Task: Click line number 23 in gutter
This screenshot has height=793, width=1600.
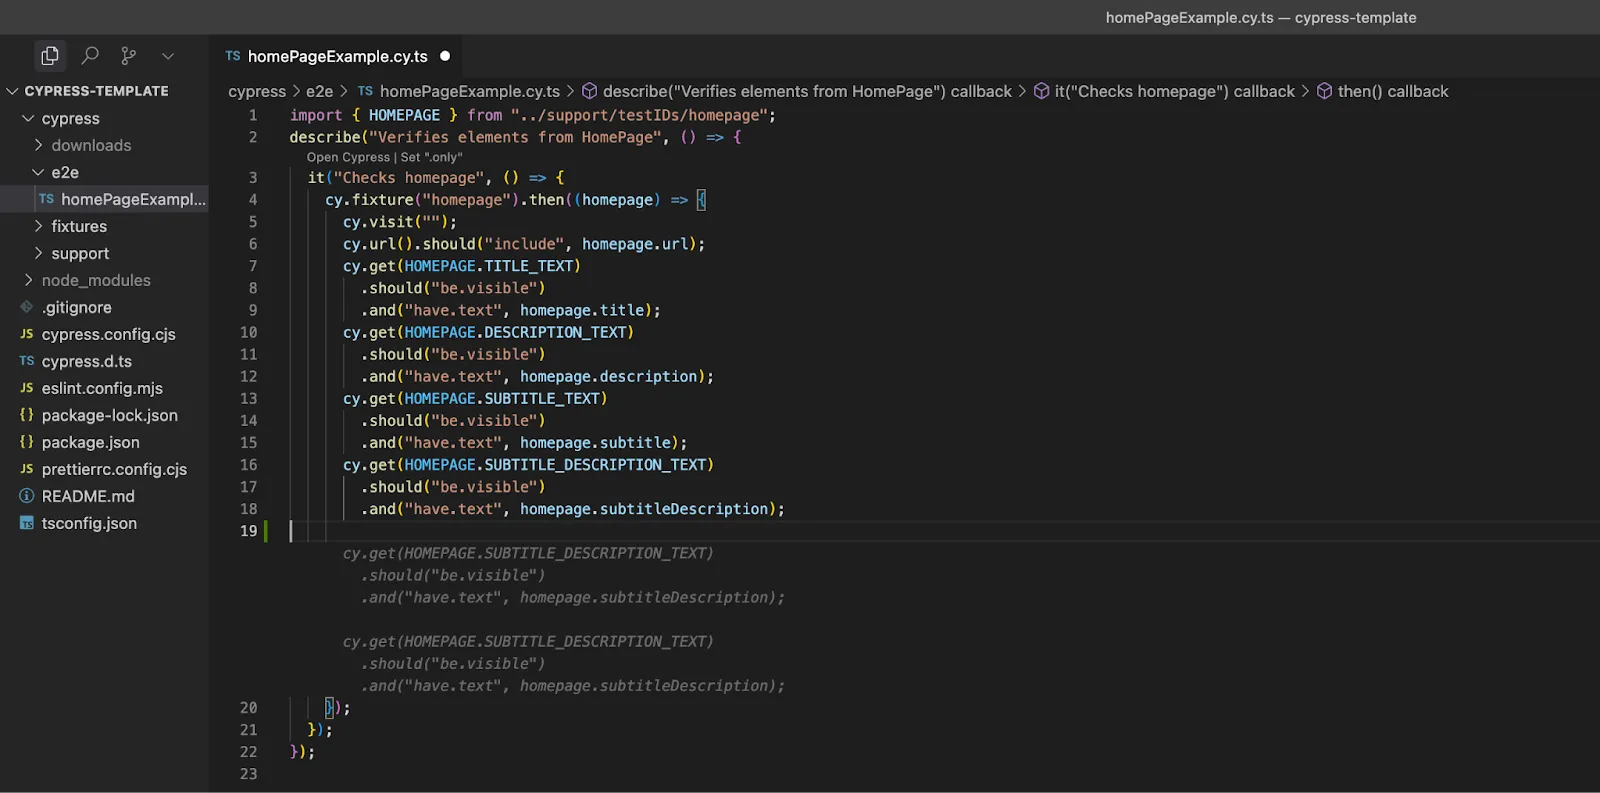Action: pyautogui.click(x=249, y=774)
